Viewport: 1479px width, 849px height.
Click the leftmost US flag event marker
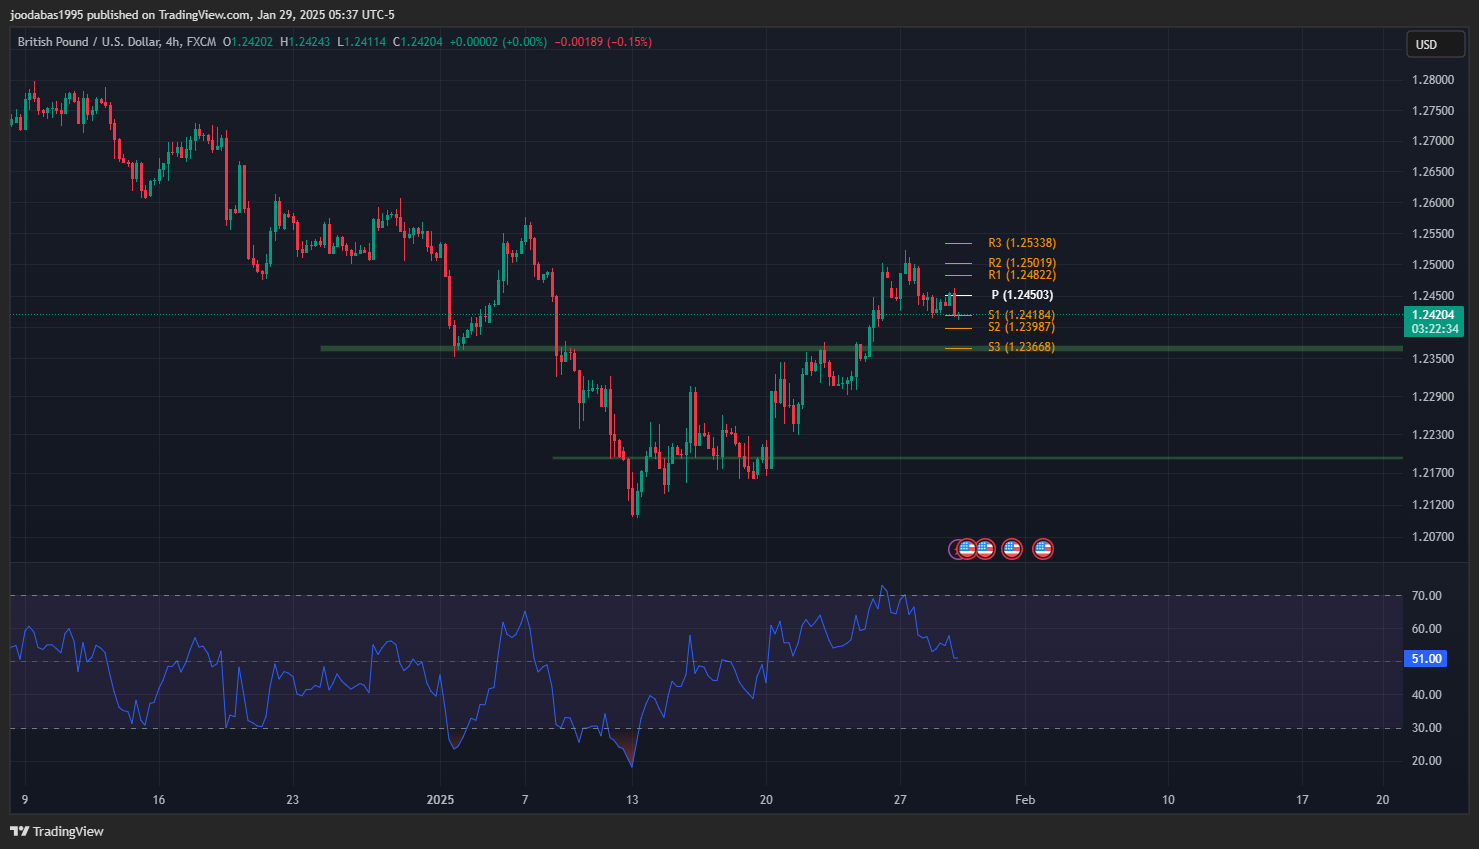click(965, 548)
